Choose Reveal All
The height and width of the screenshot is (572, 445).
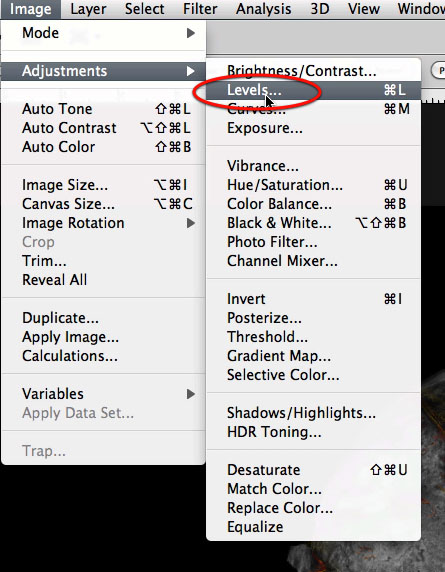tap(104, 280)
